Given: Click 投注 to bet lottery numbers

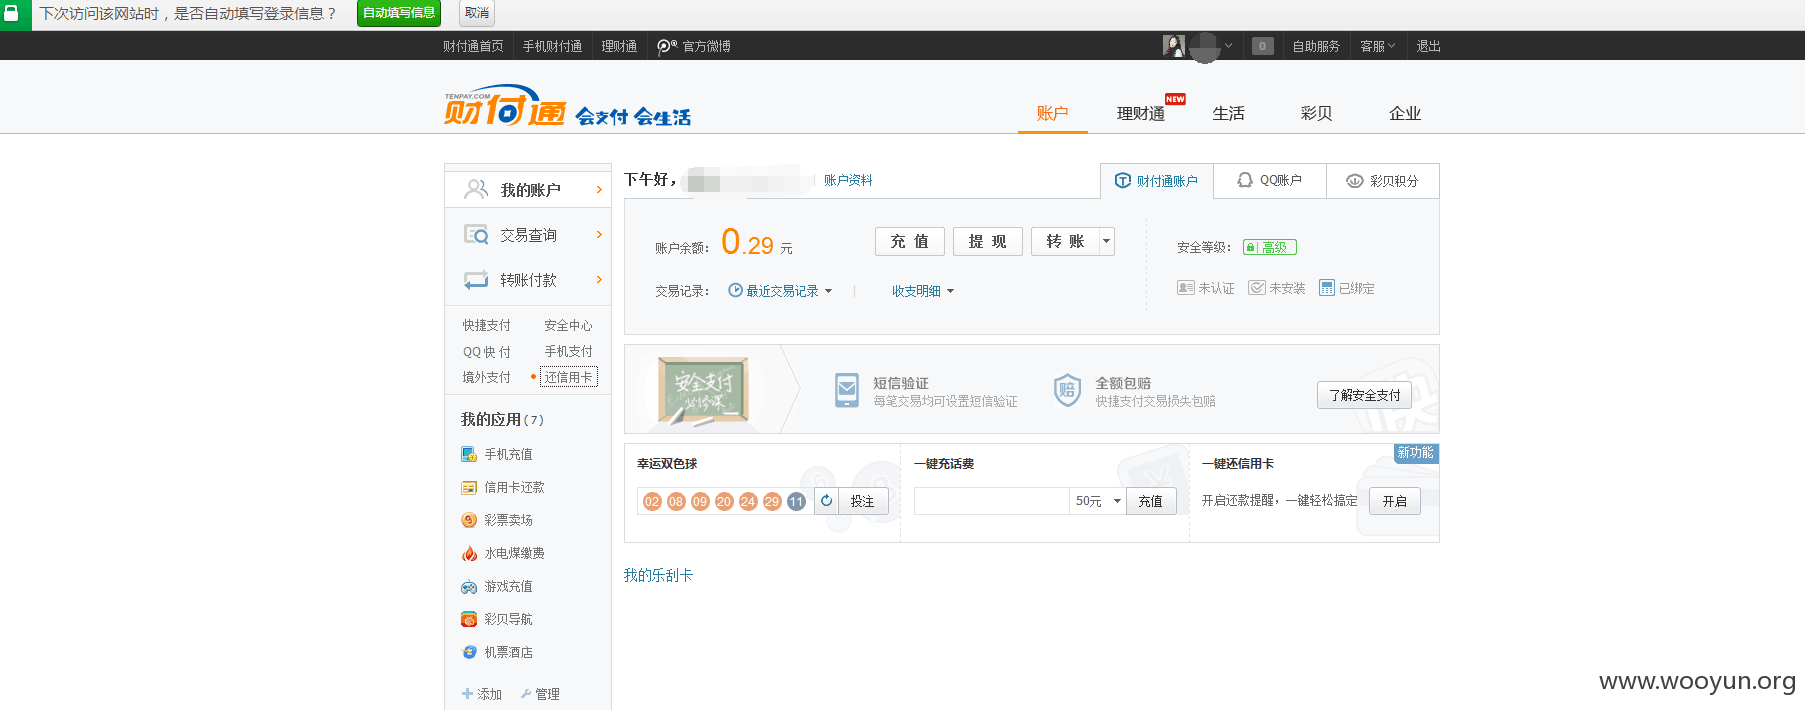Looking at the screenshot, I should pos(863,501).
